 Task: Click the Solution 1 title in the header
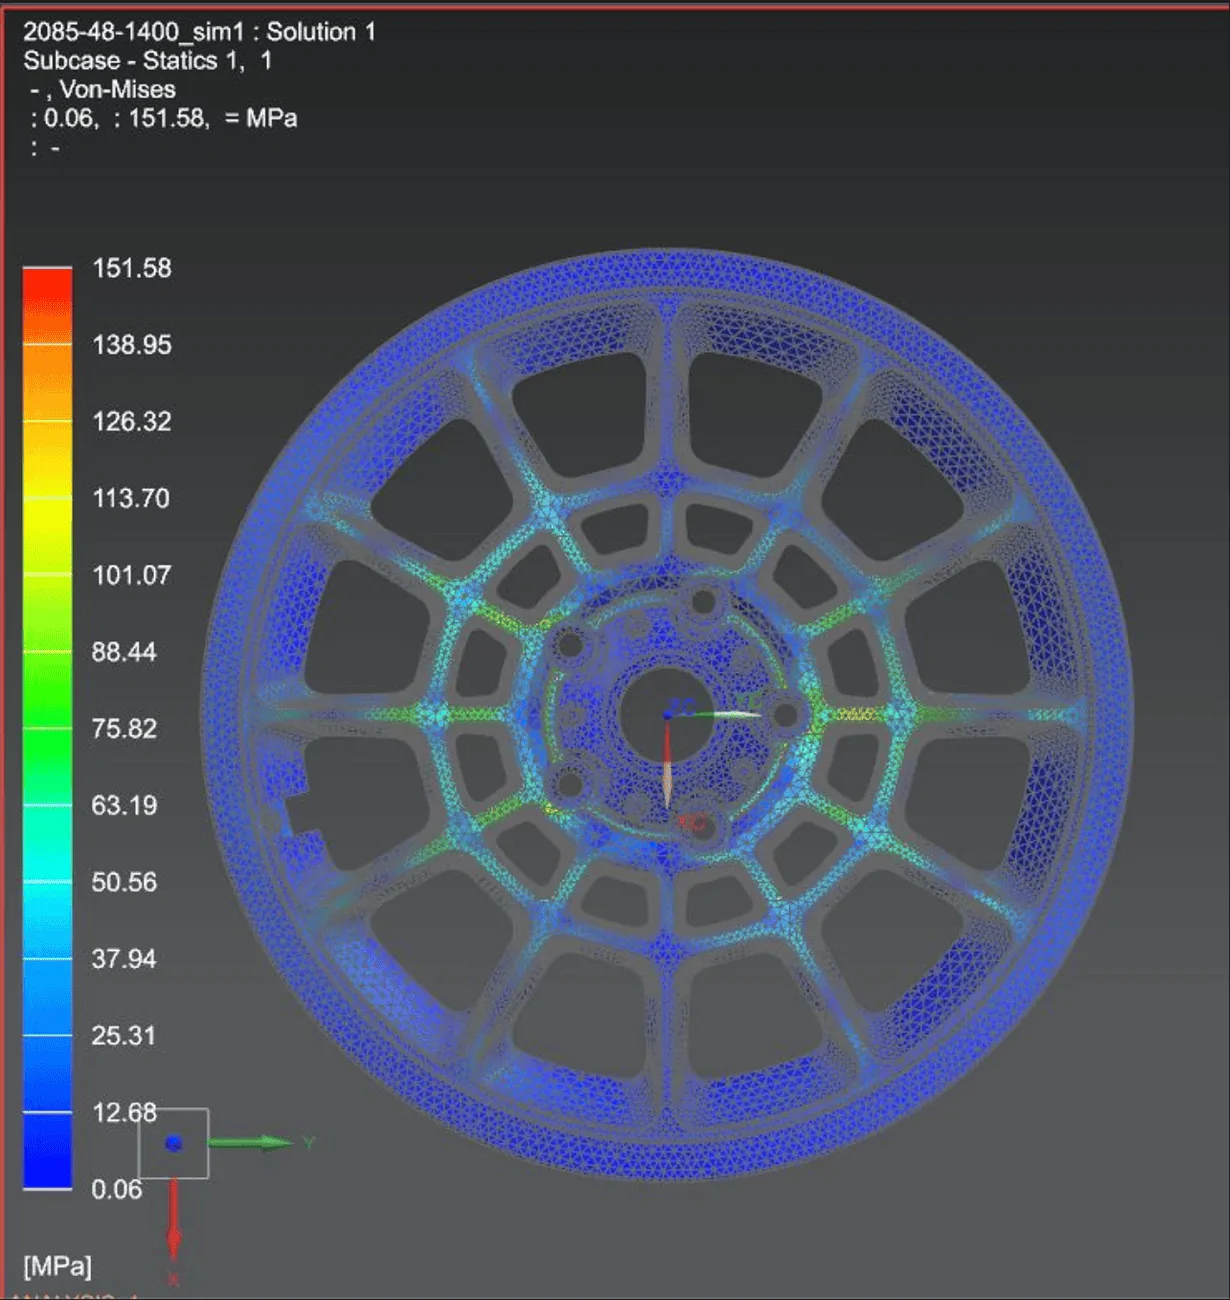[x=320, y=31]
